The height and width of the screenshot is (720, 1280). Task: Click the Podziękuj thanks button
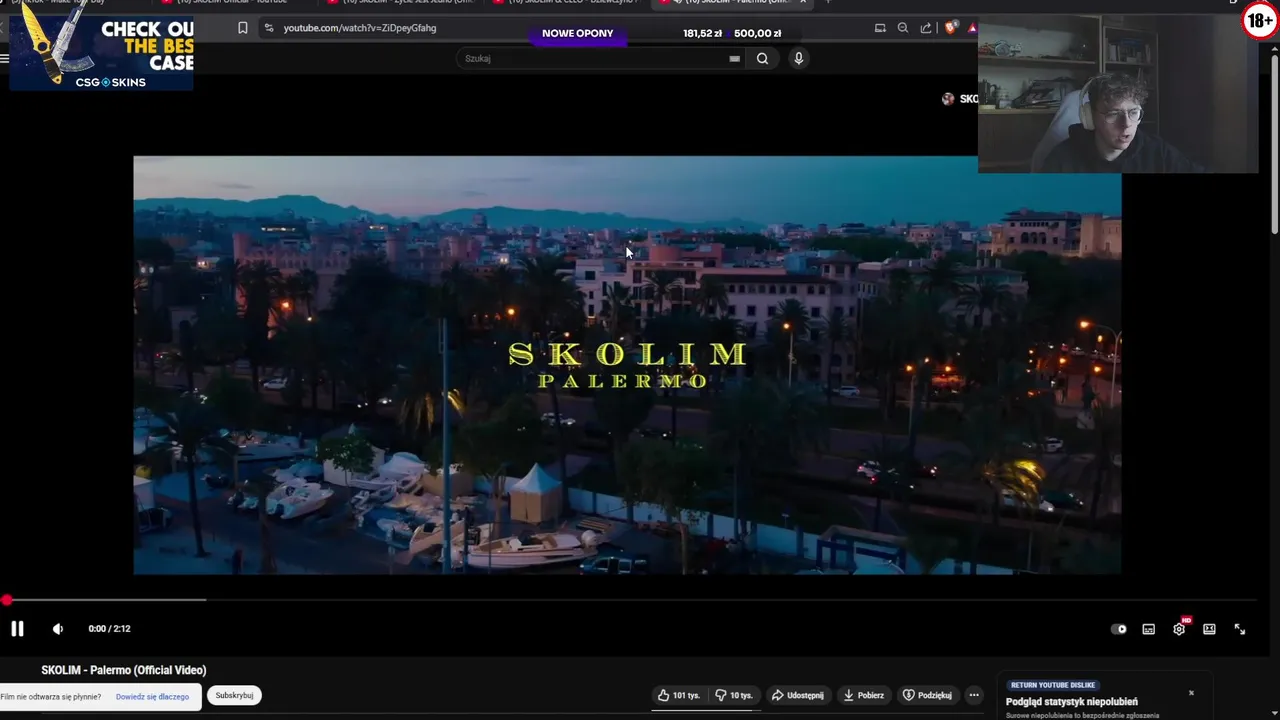pyautogui.click(x=927, y=695)
